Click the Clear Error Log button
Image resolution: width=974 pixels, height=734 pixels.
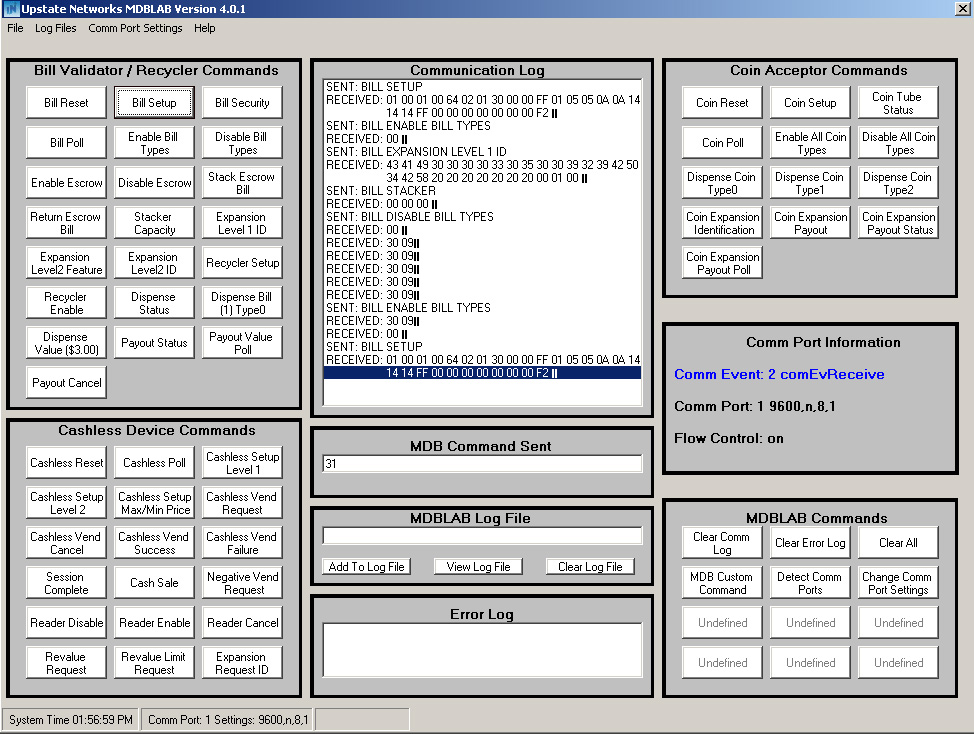point(810,543)
